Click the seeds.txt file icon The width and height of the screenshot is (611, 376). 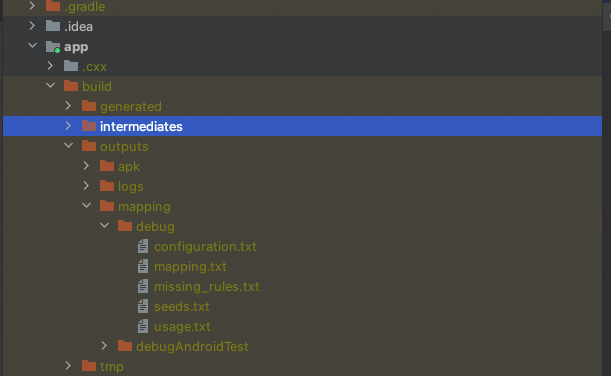click(143, 306)
